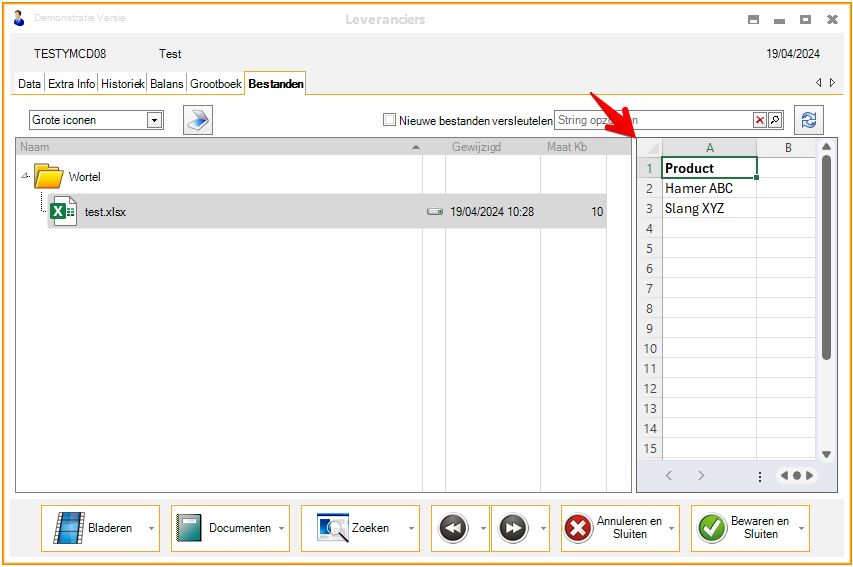This screenshot has height=567, width=853.
Task: Go to previous record with rewind button
Action: [x=453, y=528]
